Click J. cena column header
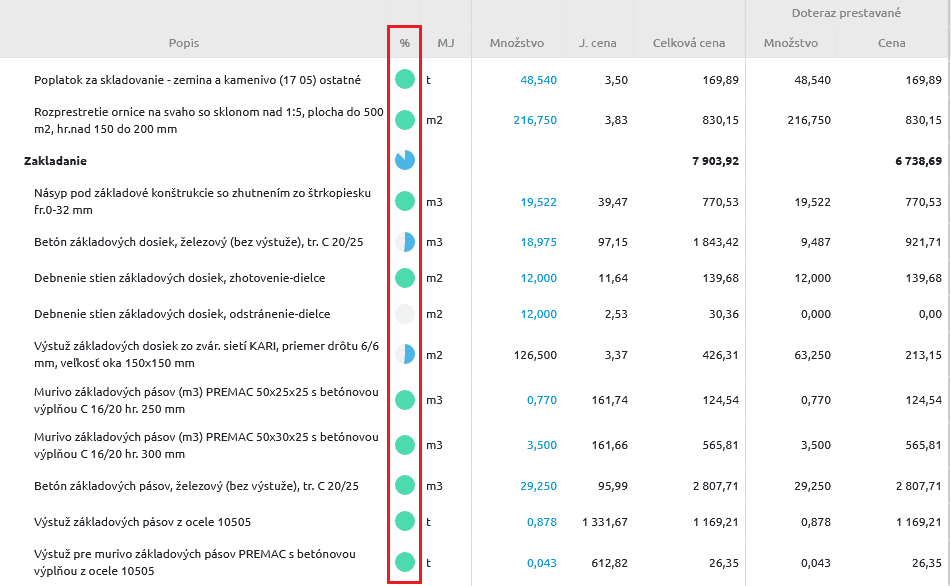951x586 pixels. [x=597, y=43]
